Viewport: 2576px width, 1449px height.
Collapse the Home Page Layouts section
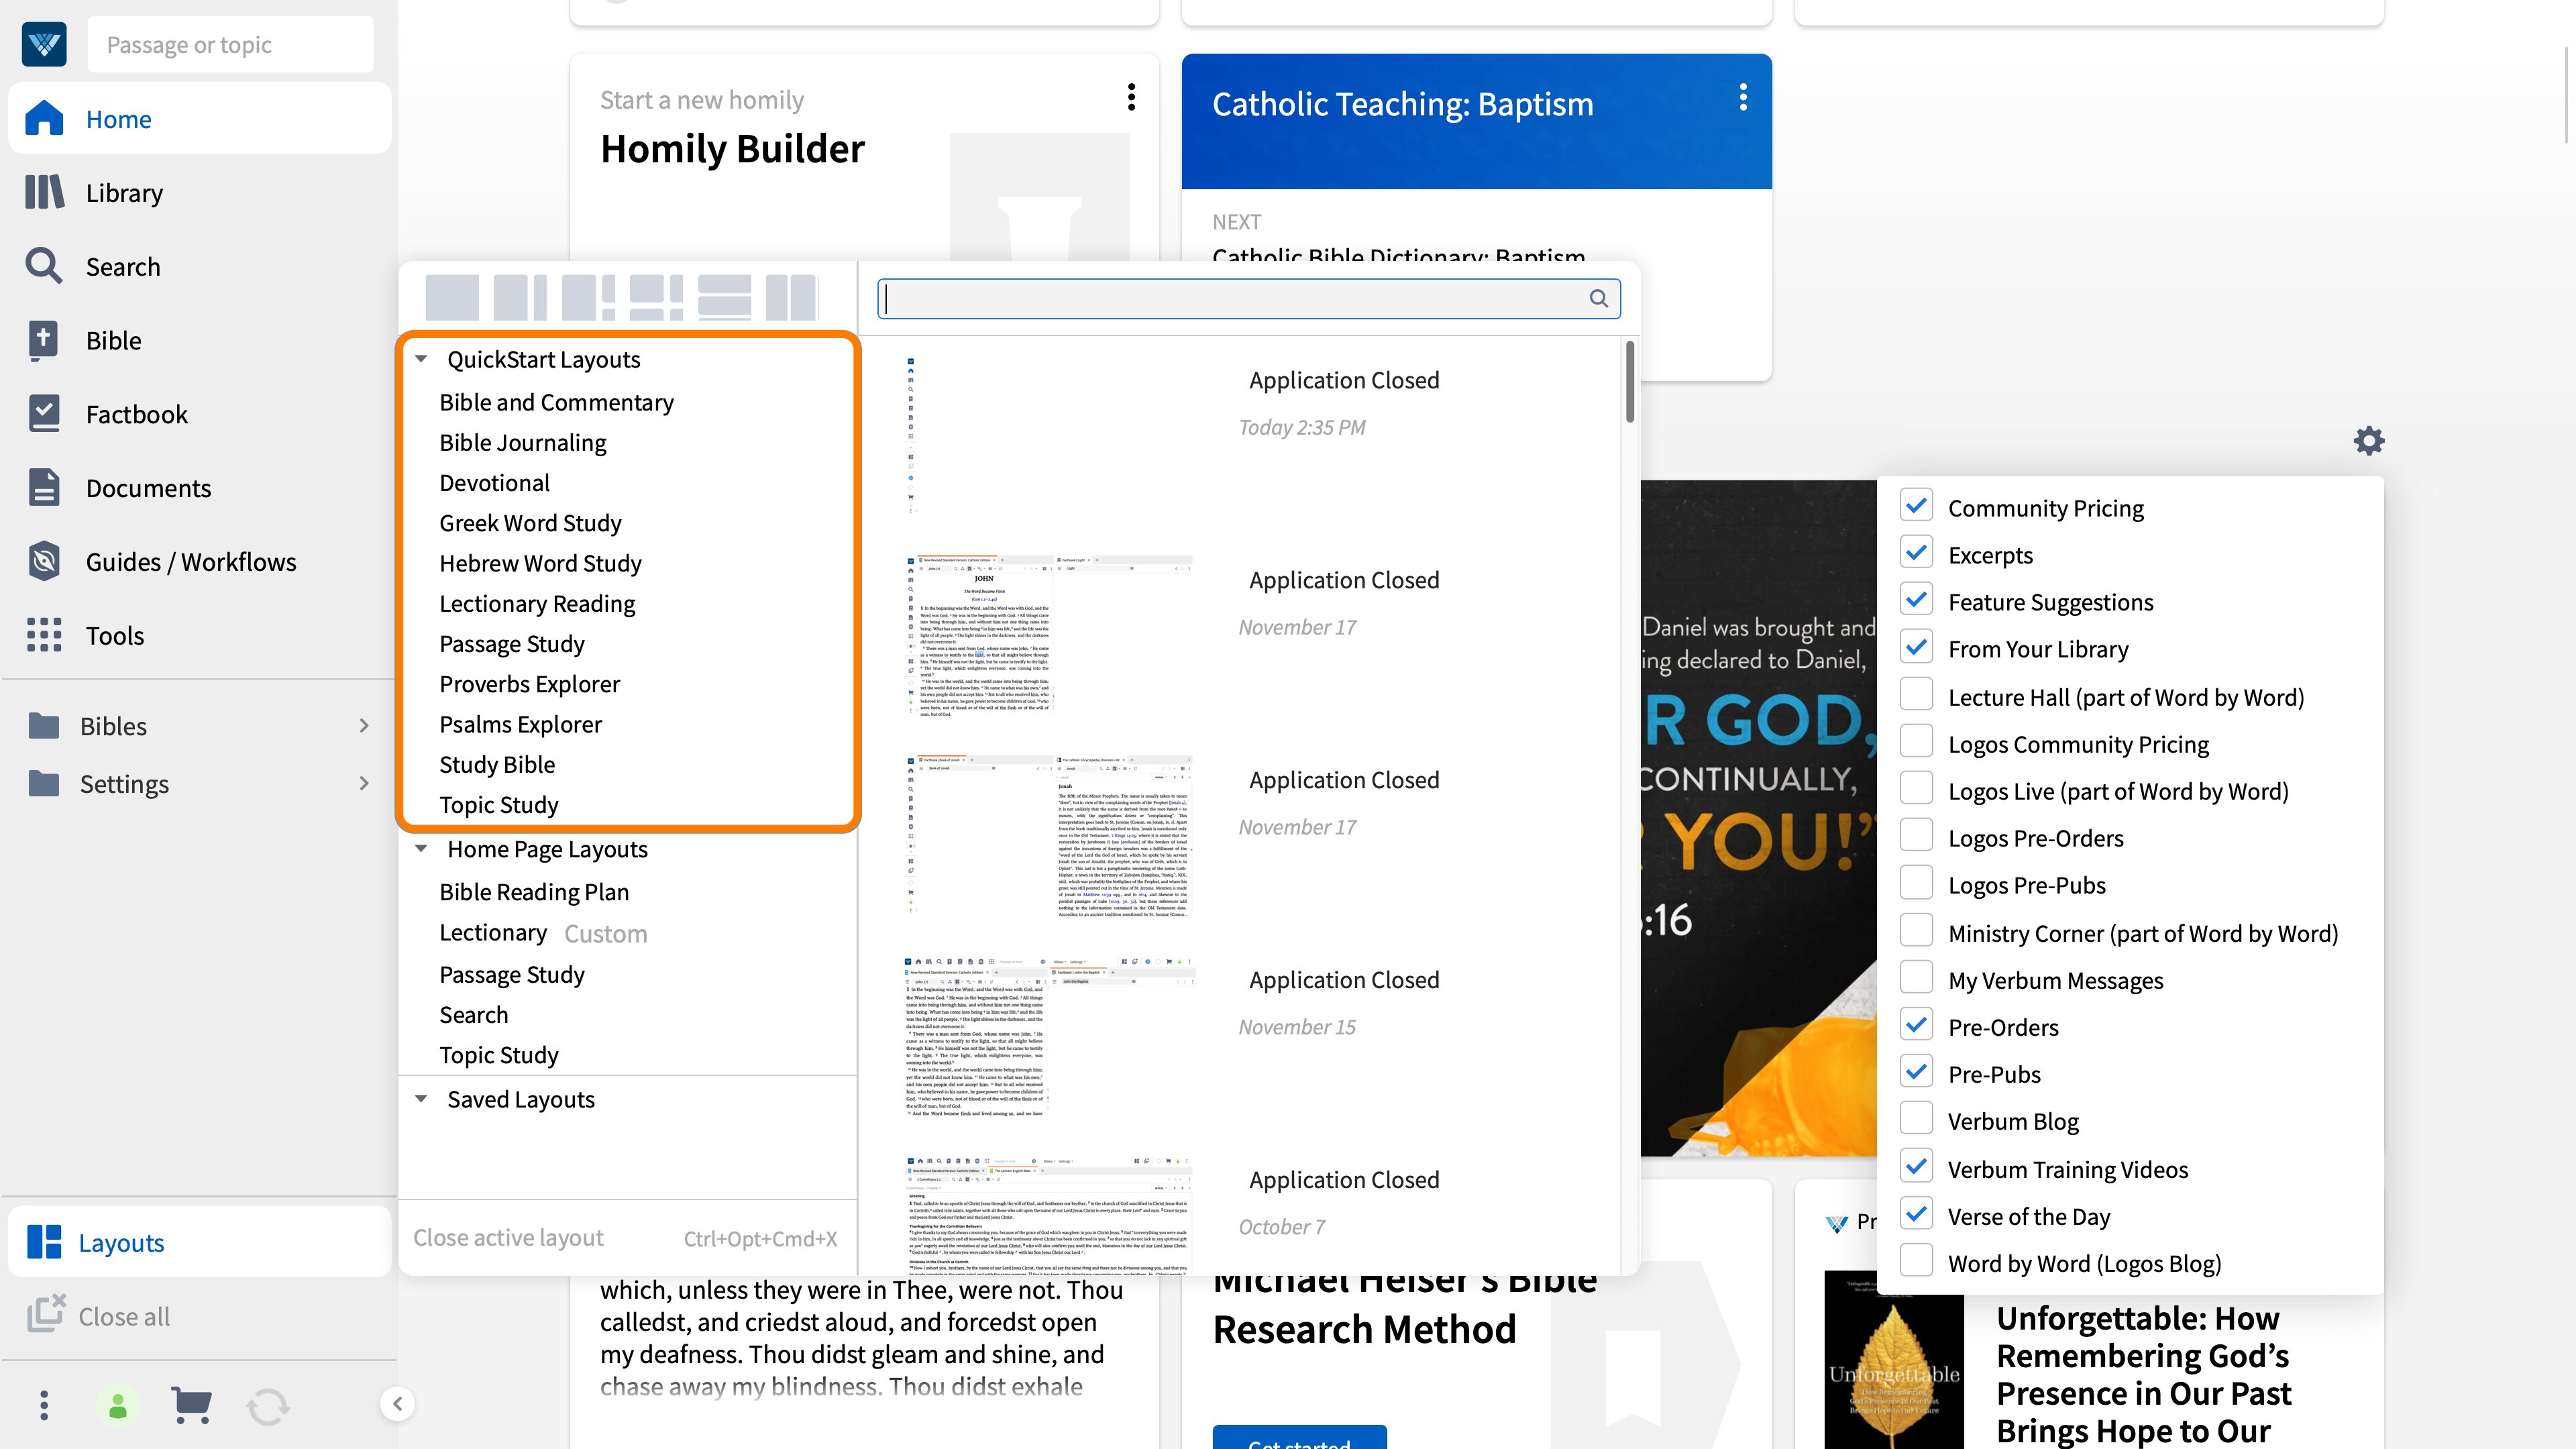pyautogui.click(x=421, y=848)
